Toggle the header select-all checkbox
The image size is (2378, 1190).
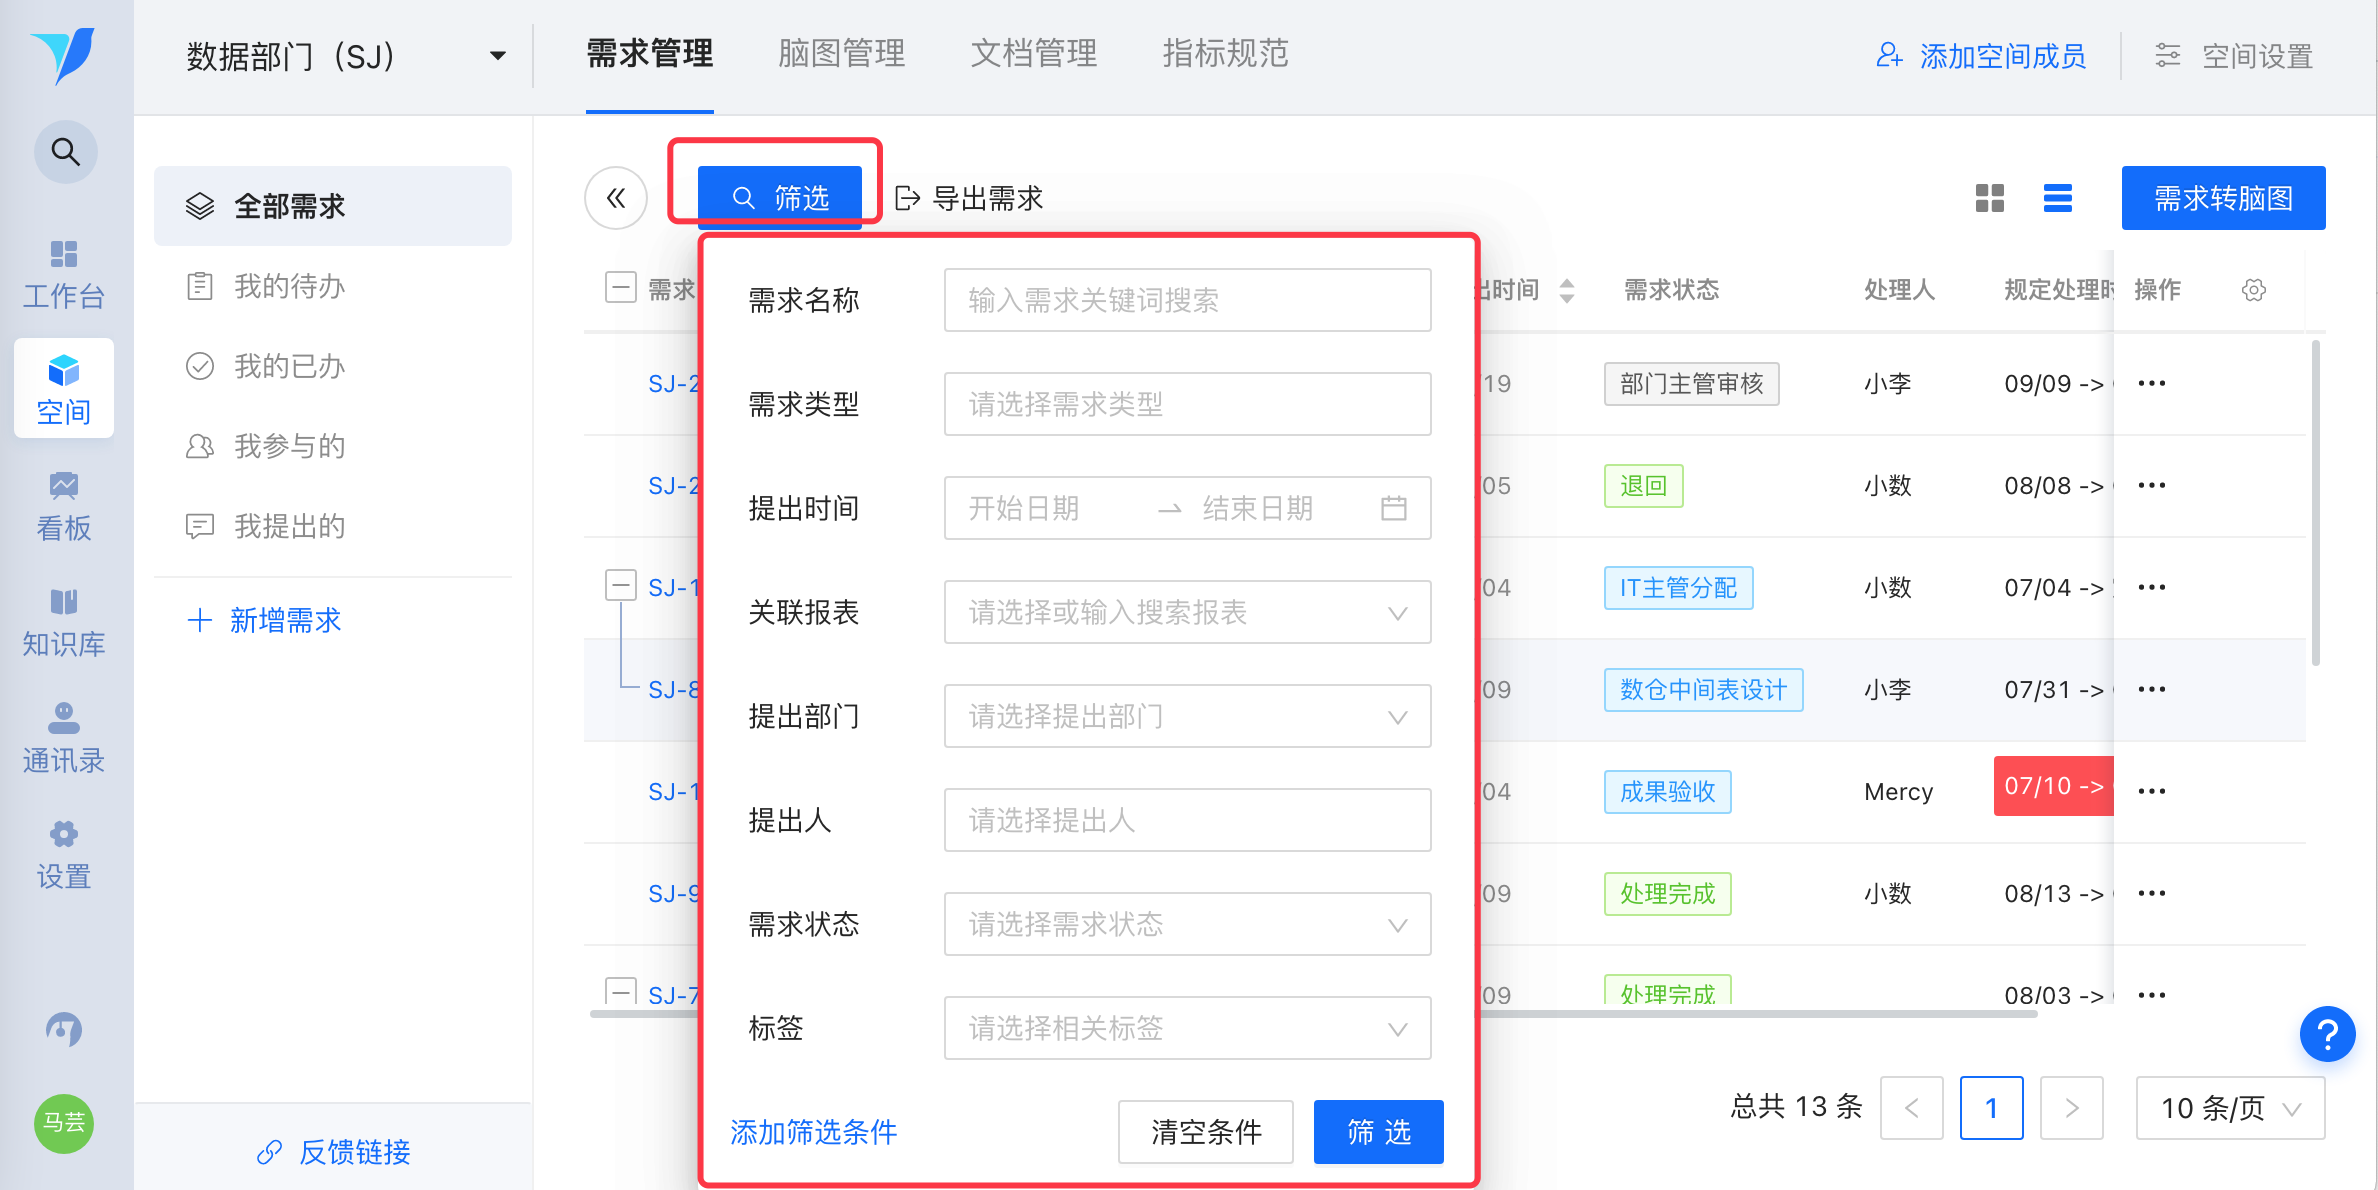(621, 288)
